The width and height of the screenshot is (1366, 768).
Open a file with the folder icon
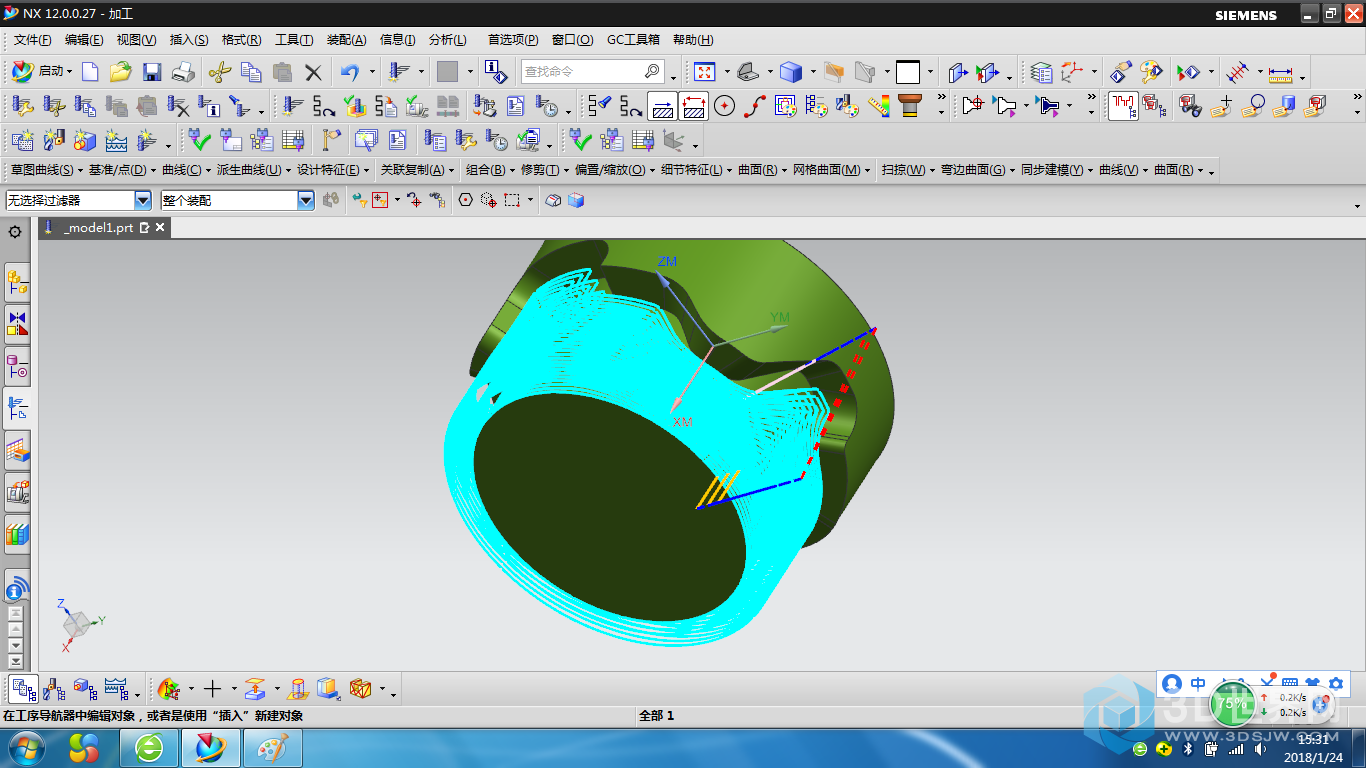click(121, 72)
